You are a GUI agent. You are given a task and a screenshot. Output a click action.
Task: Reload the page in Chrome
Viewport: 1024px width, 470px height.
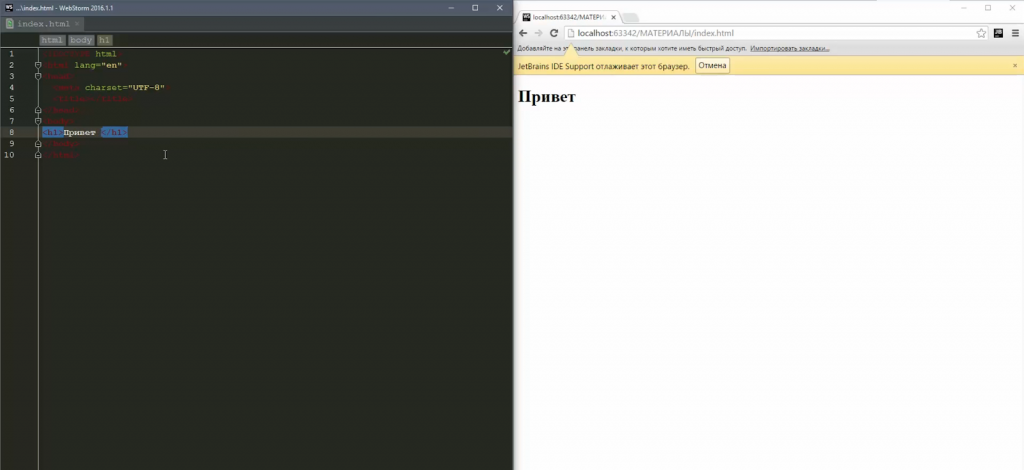coord(554,33)
